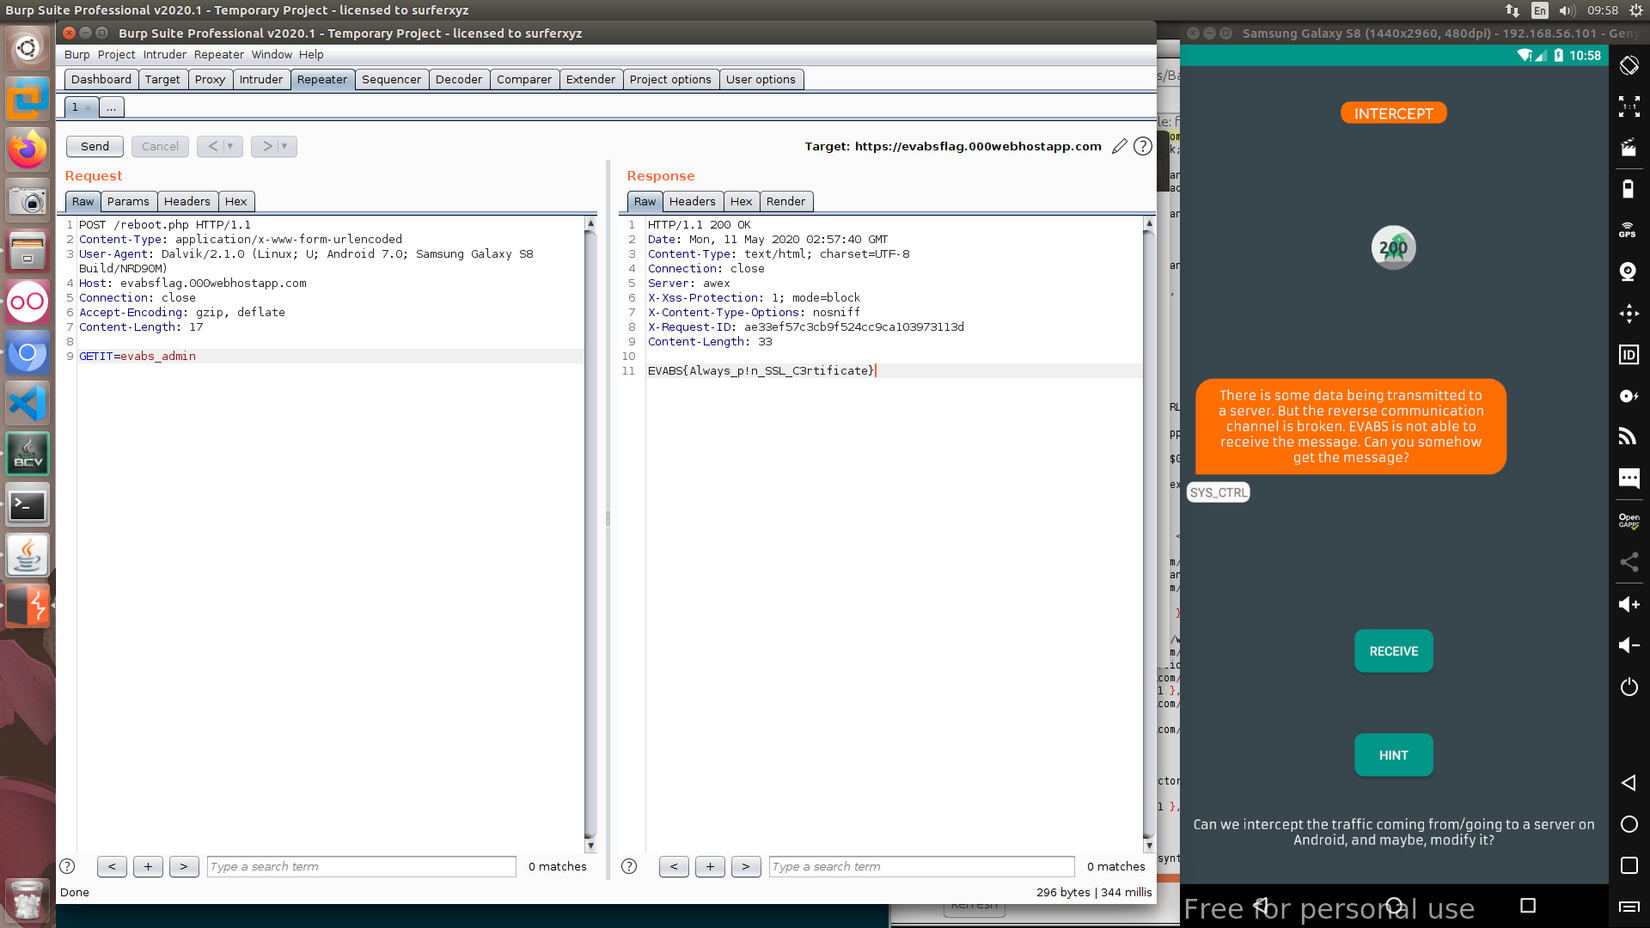Click the emulator power button icon
Screen dimensions: 1650x928
[x=1628, y=687]
